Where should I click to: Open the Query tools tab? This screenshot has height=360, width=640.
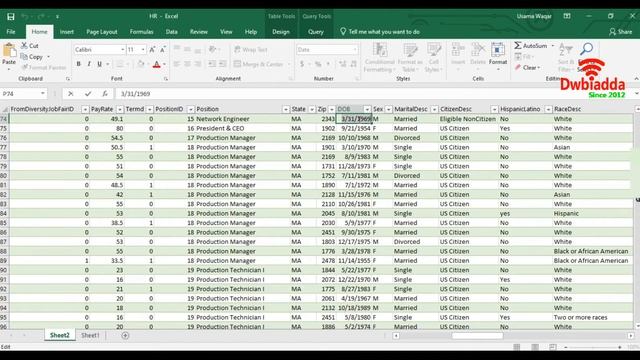pos(316,31)
